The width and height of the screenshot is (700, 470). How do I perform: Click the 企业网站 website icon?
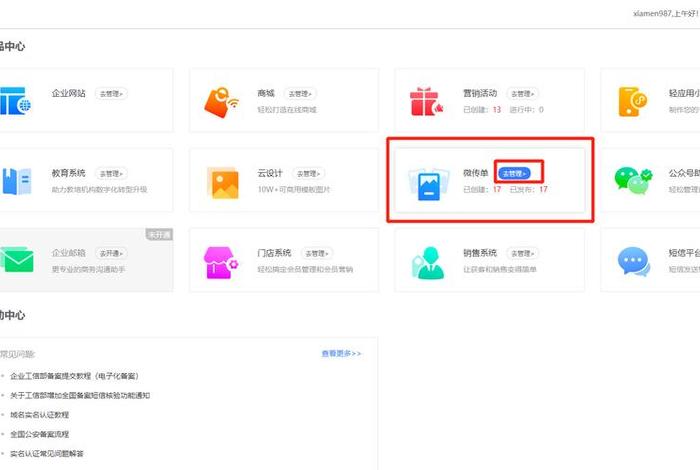15,101
